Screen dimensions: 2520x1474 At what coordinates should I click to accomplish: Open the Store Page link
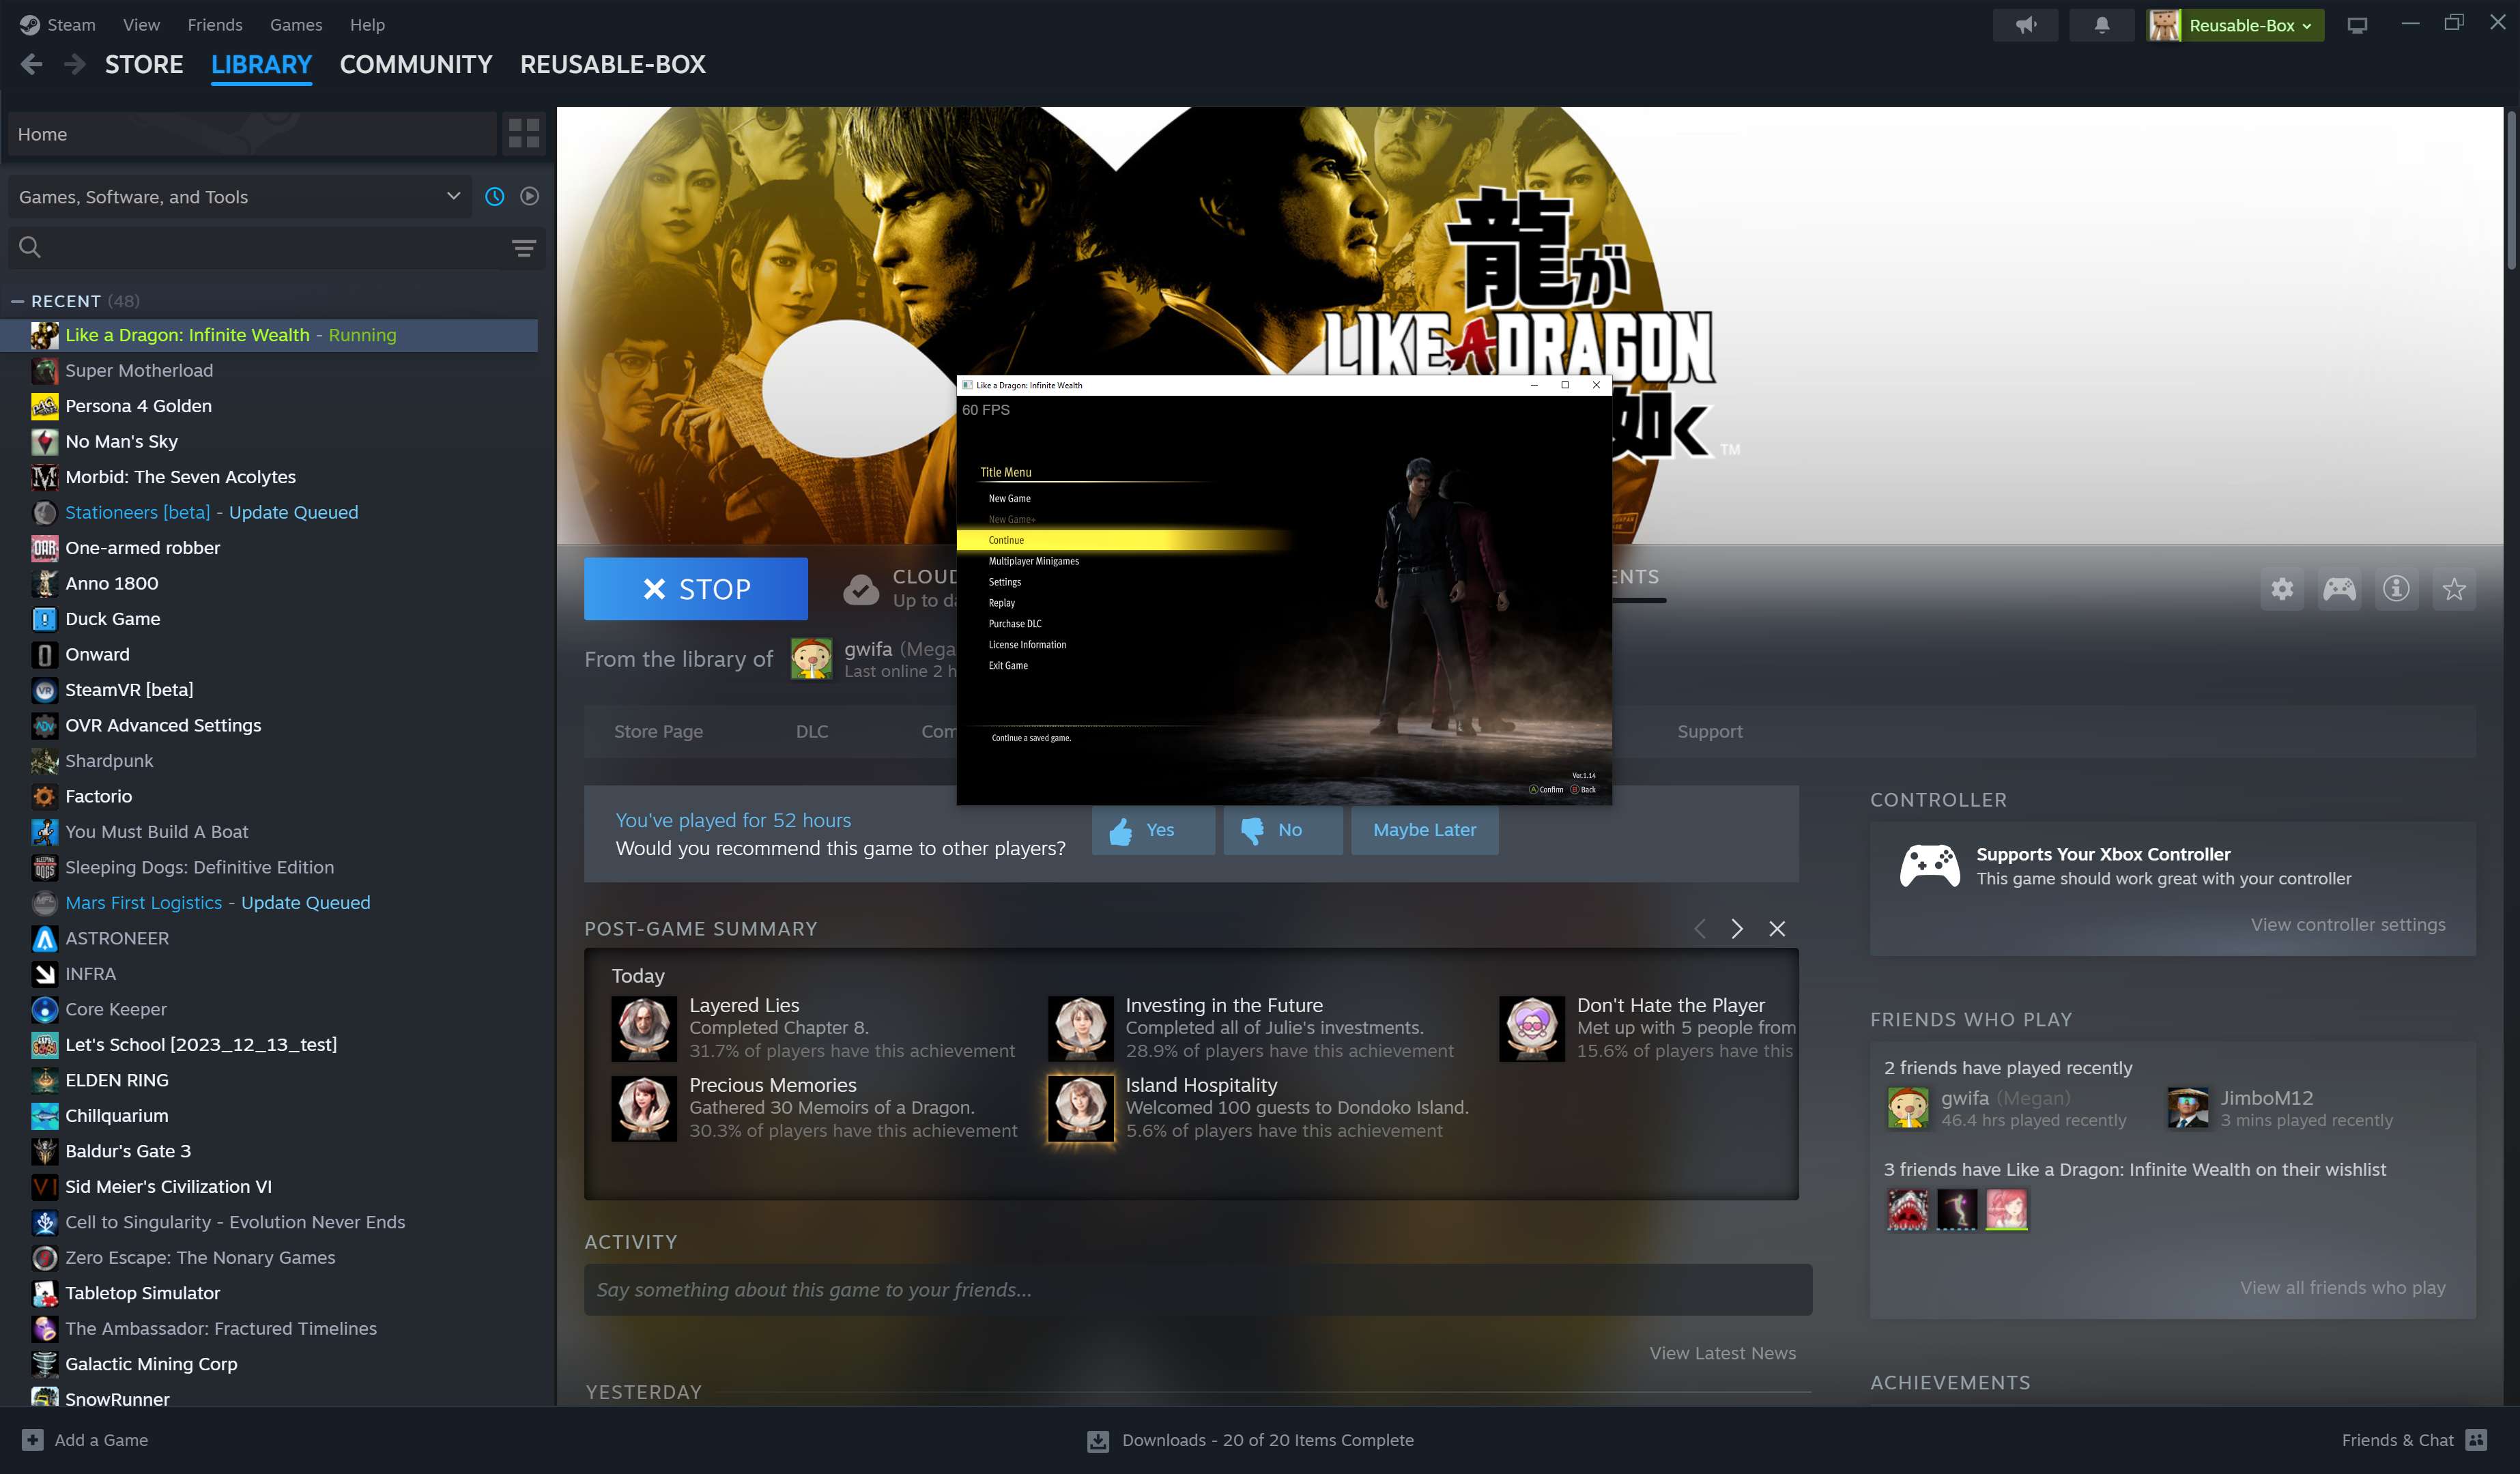[658, 732]
